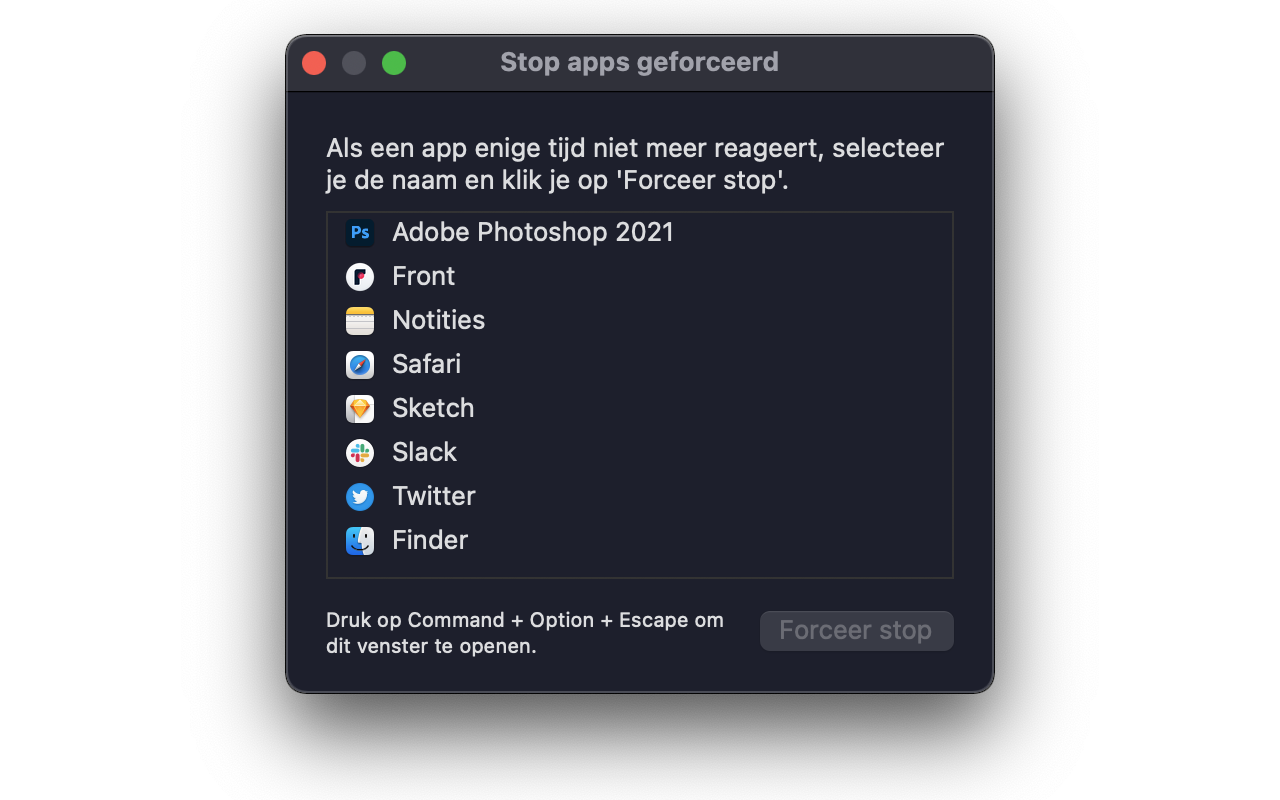
Task: Click the Notities notepad icon
Action: click(x=360, y=321)
